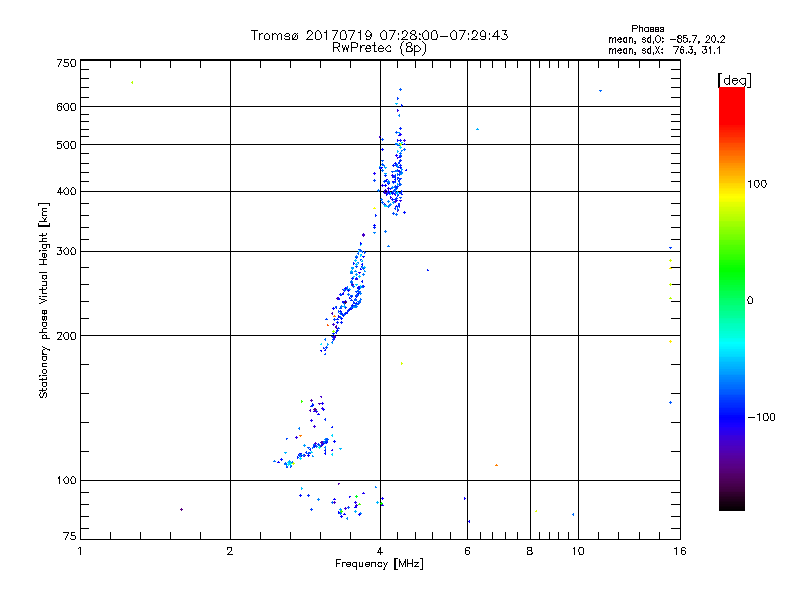800x600 pixels.
Task: Click the 'Frequency [MHz]' axis label
Action: coord(379,564)
